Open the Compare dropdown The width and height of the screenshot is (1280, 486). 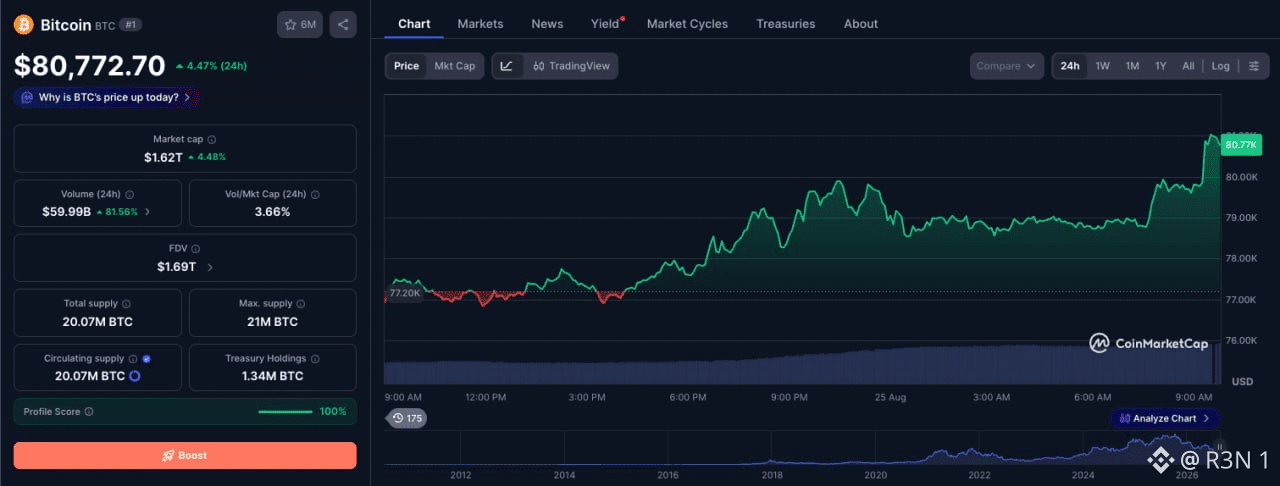(x=1006, y=66)
